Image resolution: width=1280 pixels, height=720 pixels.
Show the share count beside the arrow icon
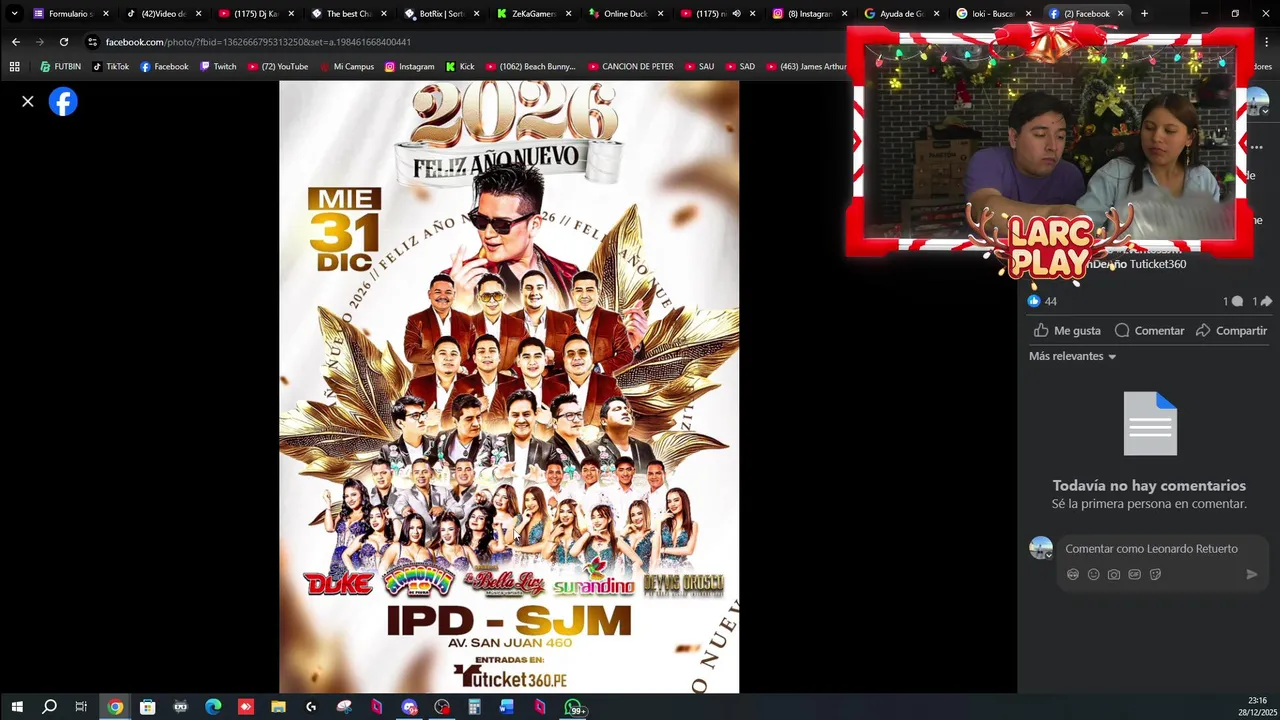pos(1262,301)
